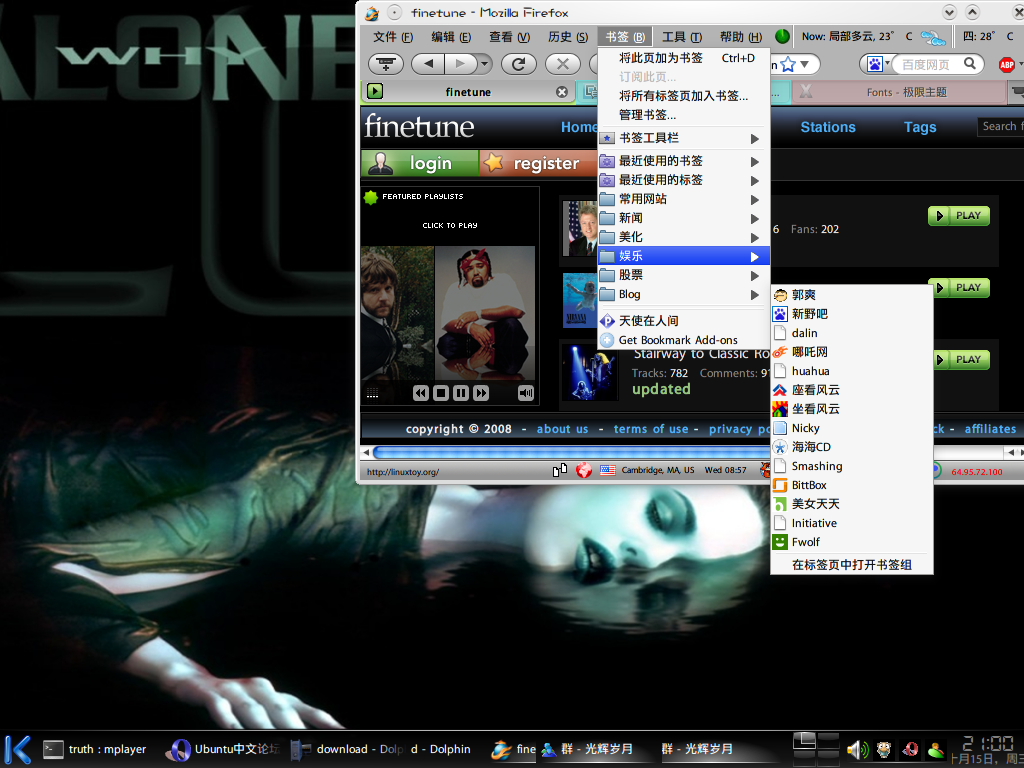Viewport: 1024px width, 768px height.
Task: Open the 查看 (V) menu
Action: click(x=509, y=37)
